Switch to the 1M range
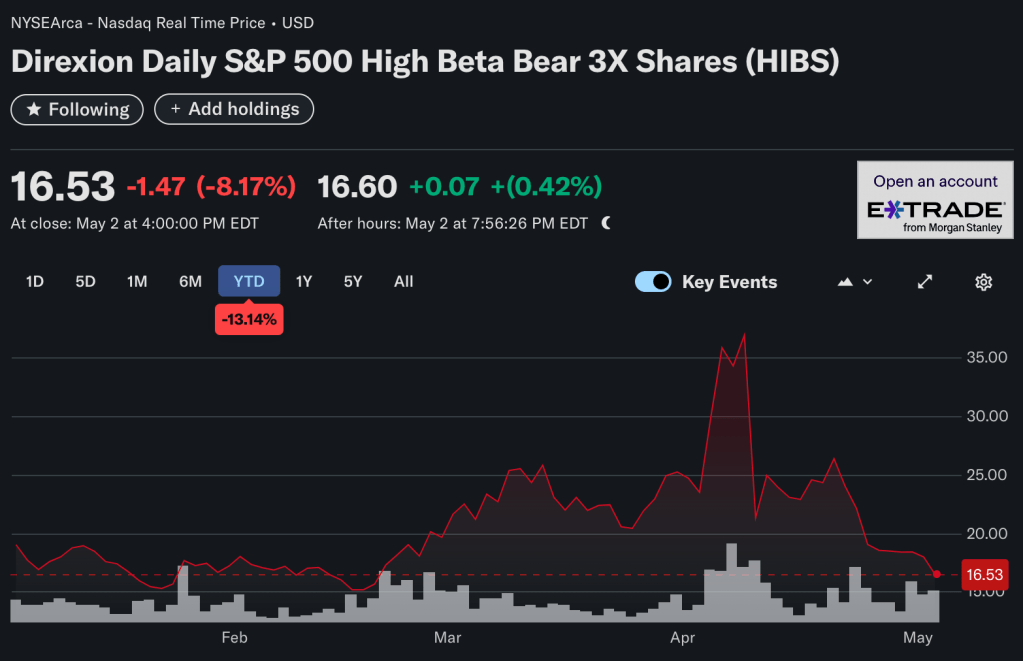 (x=137, y=282)
